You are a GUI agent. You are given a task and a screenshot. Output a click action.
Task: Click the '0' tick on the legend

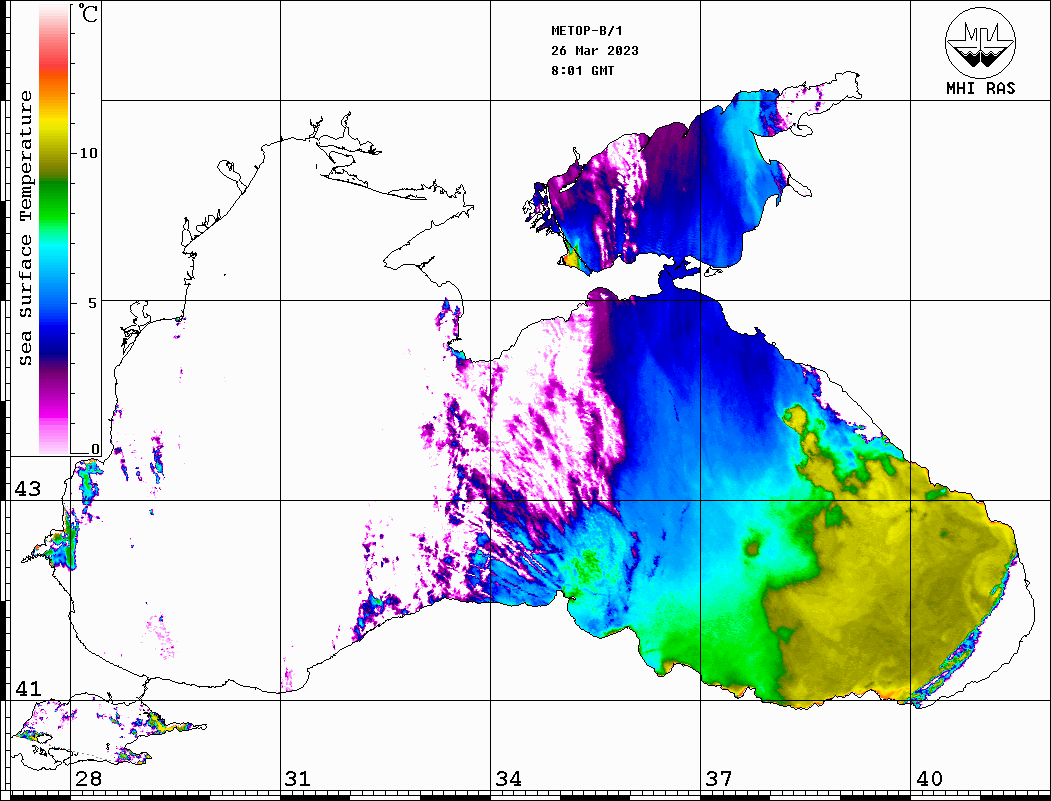95,449
